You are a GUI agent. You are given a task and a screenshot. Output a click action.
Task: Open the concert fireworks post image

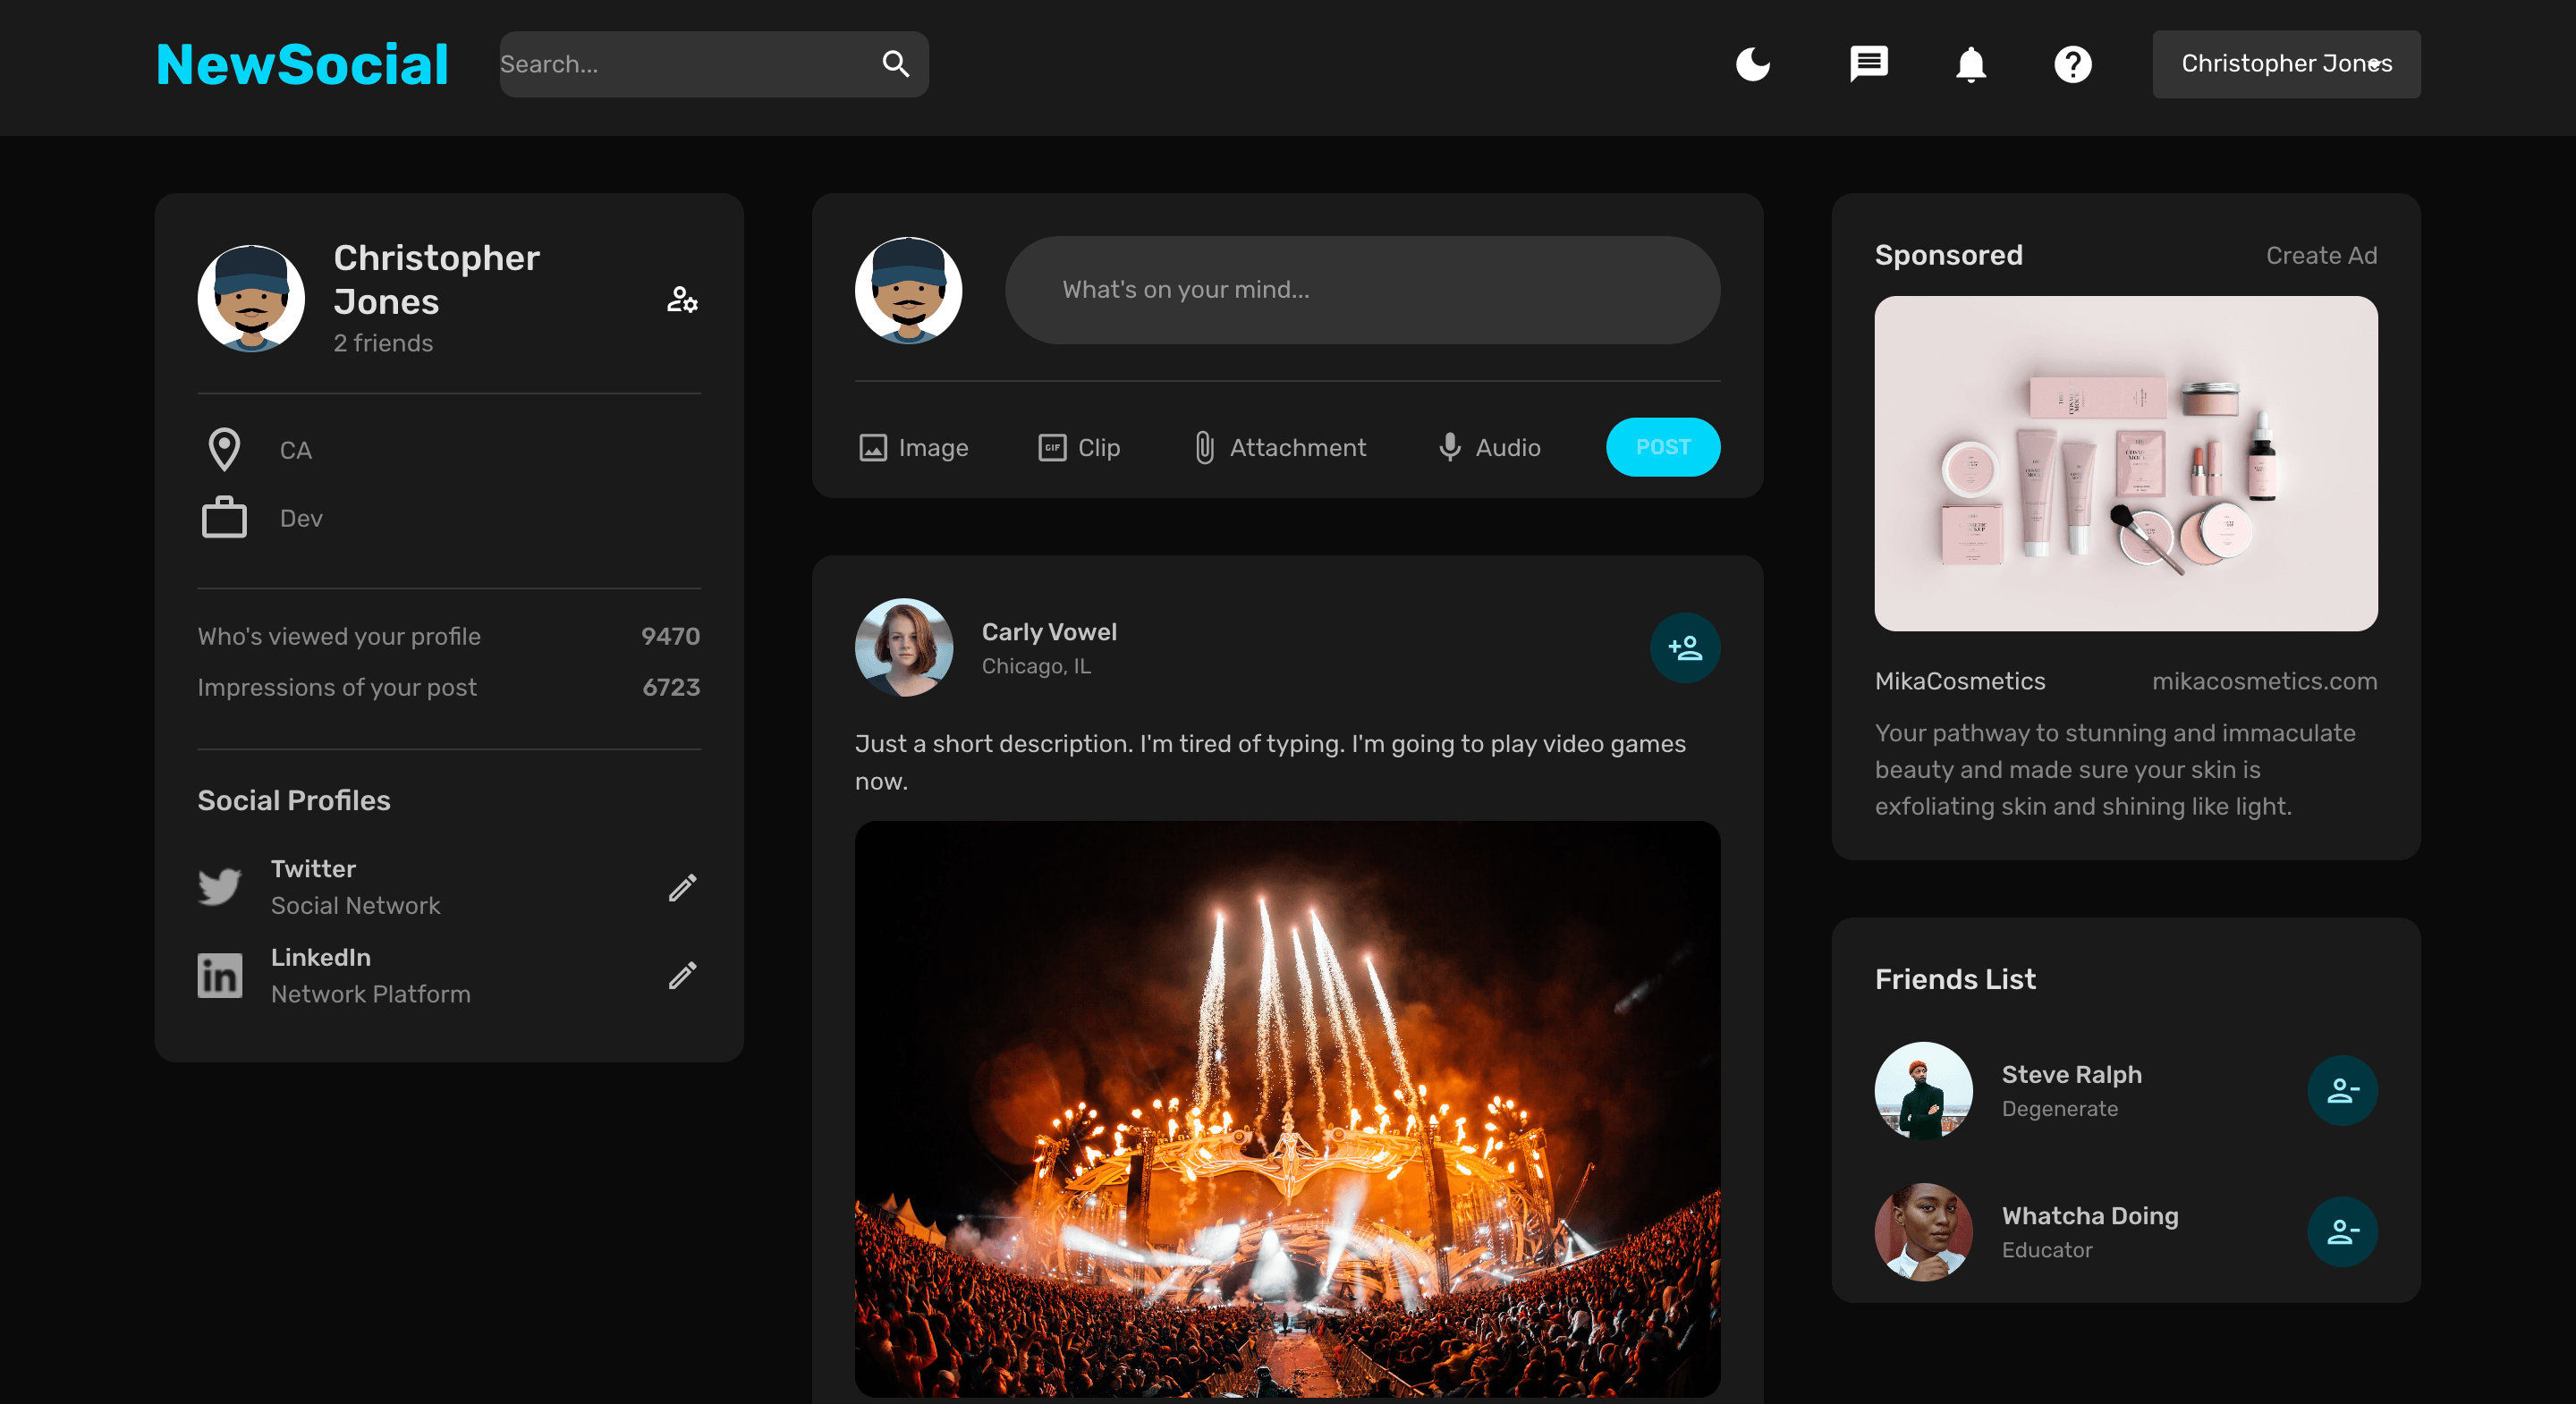click(1287, 1110)
